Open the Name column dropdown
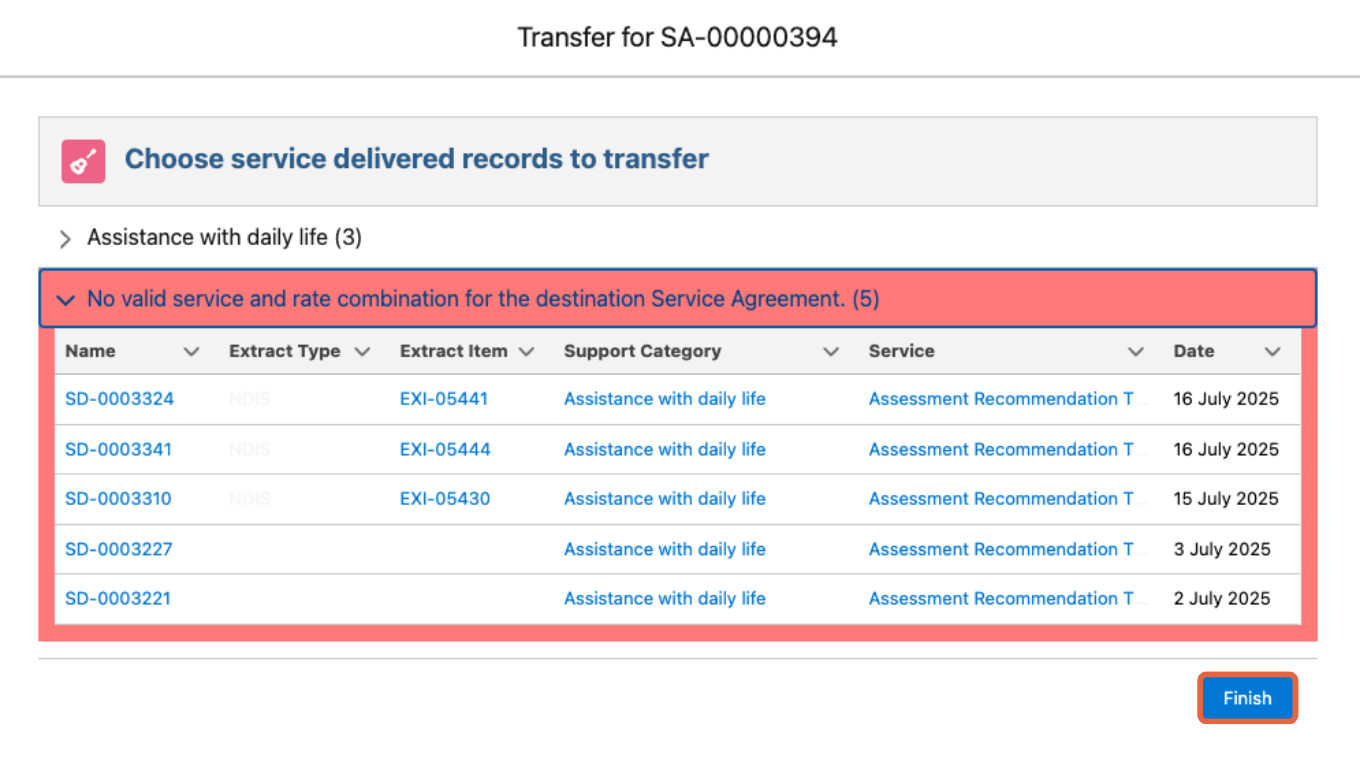The height and width of the screenshot is (770, 1360). click(191, 351)
